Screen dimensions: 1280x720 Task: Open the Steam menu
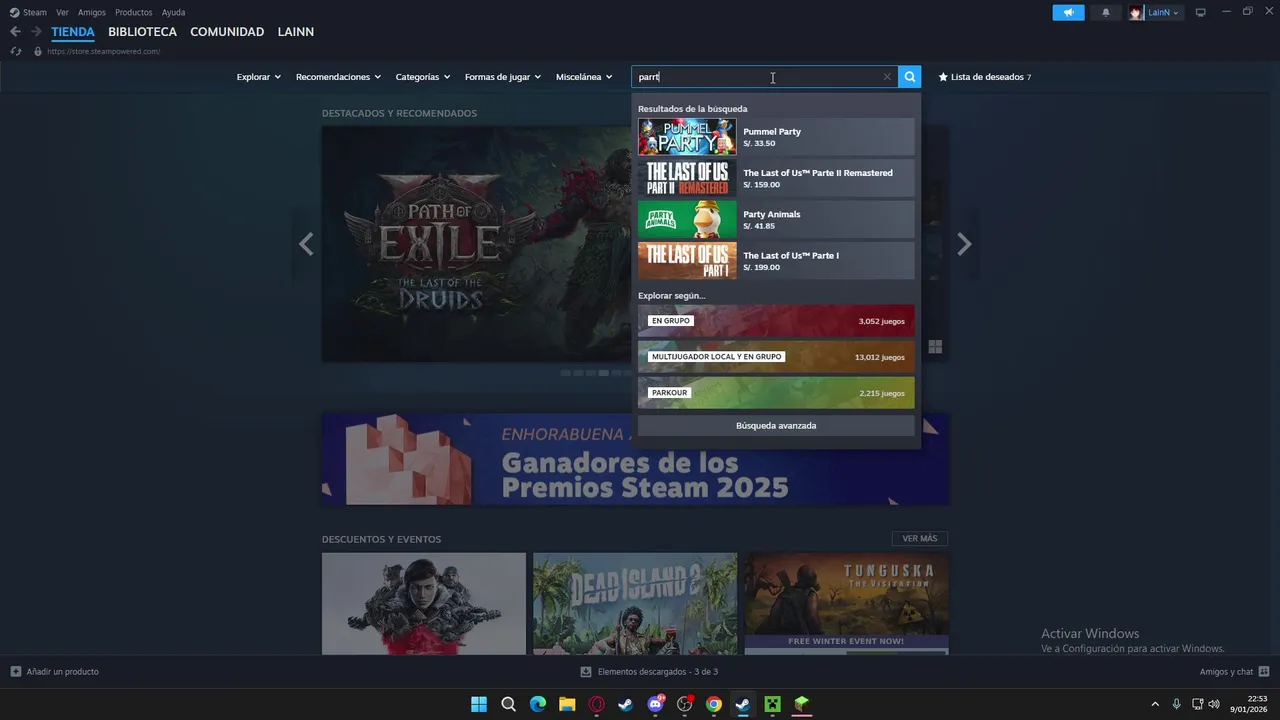35,13
